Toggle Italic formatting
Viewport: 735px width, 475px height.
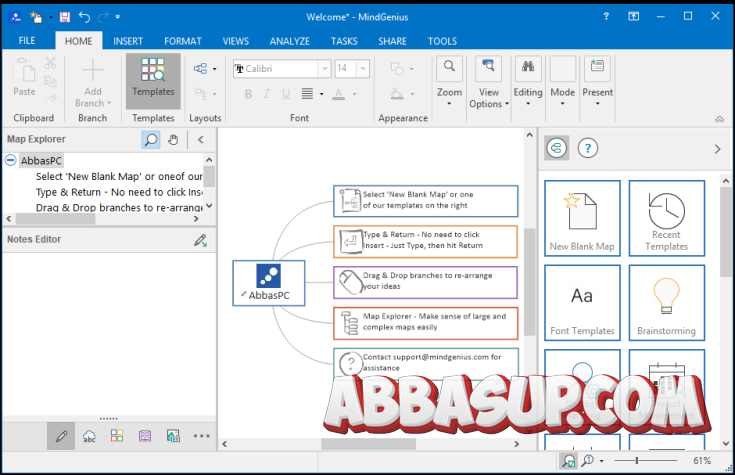pos(267,94)
